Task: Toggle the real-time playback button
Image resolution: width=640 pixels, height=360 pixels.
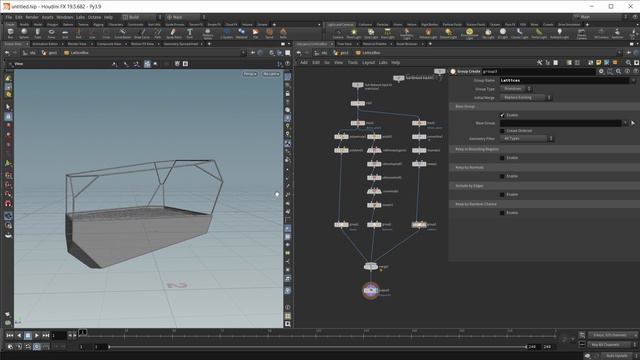Action: [x=37, y=347]
